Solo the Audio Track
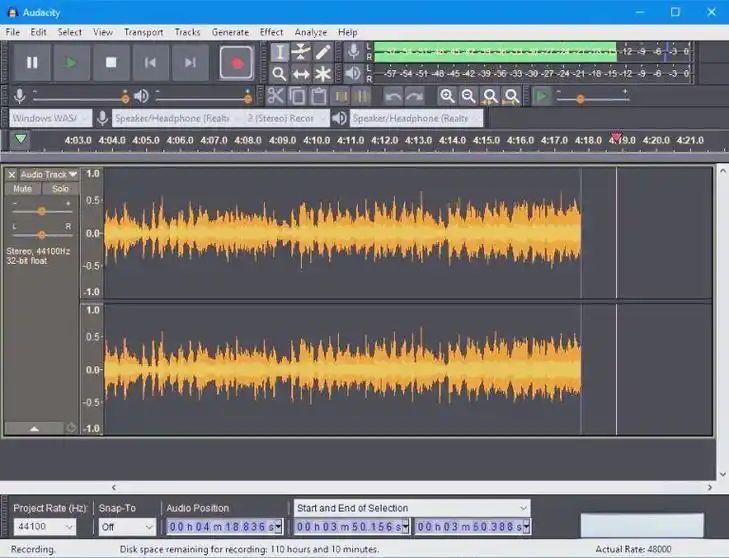The image size is (729, 558). (x=60, y=189)
